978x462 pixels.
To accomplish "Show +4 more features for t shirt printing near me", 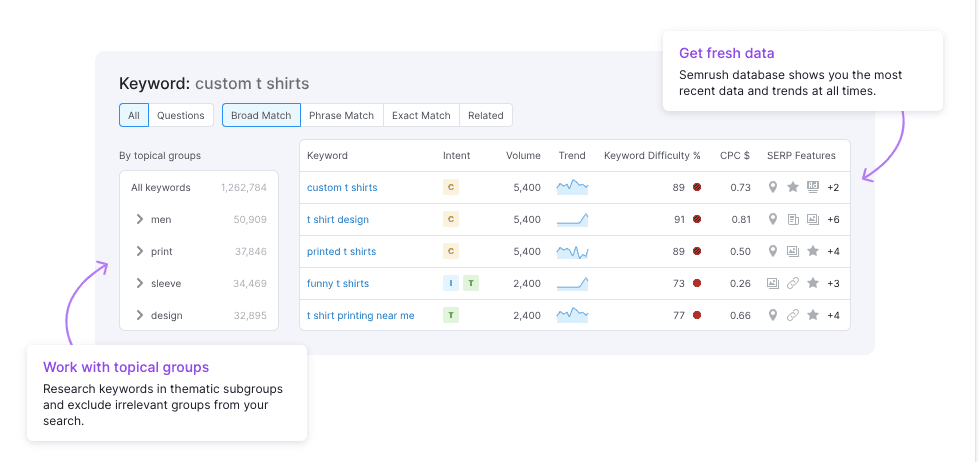I will (833, 315).
